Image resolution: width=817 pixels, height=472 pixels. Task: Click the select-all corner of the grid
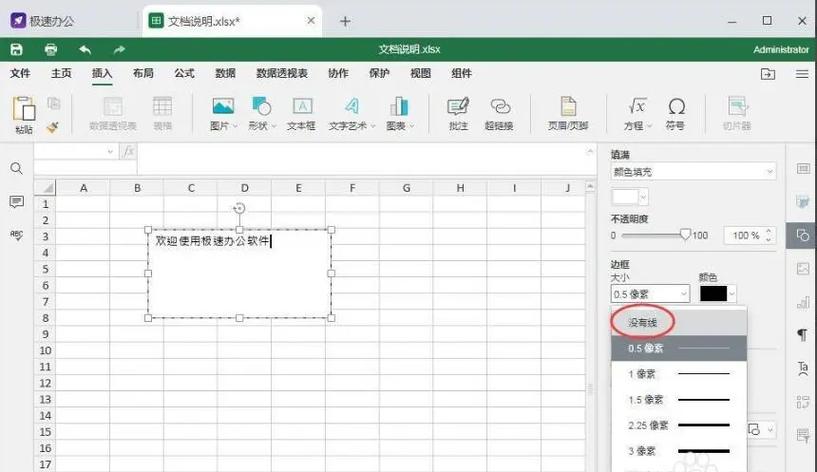[x=45, y=188]
